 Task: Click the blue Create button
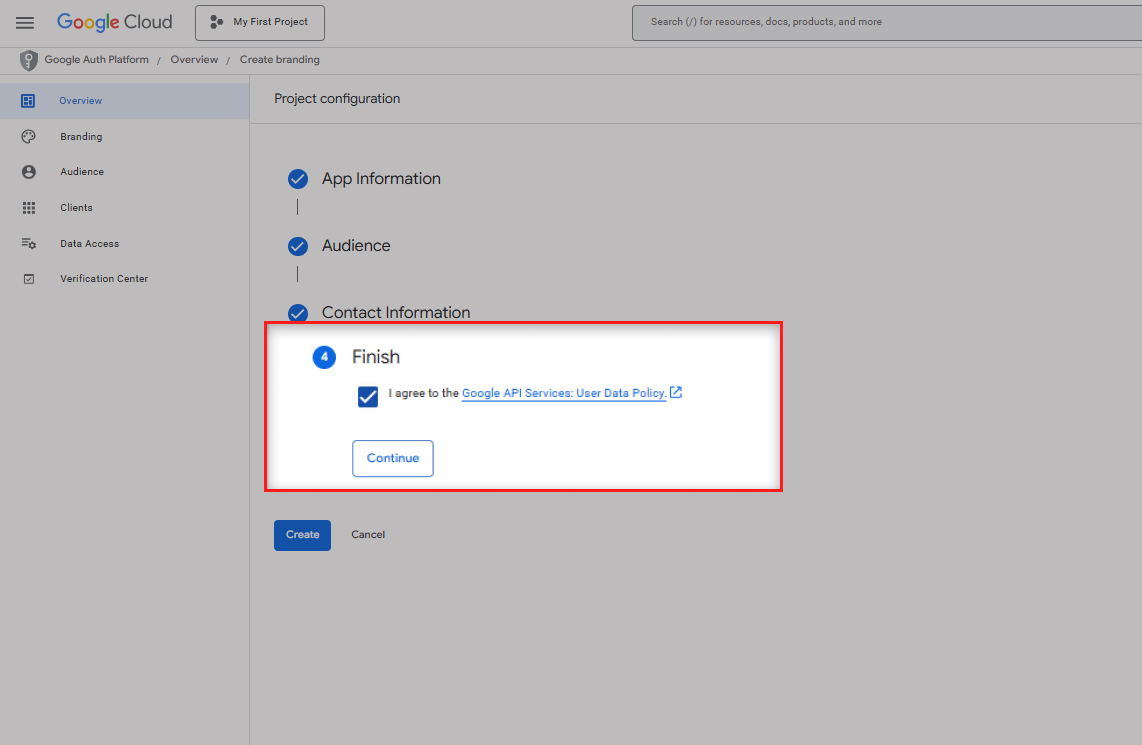point(302,535)
